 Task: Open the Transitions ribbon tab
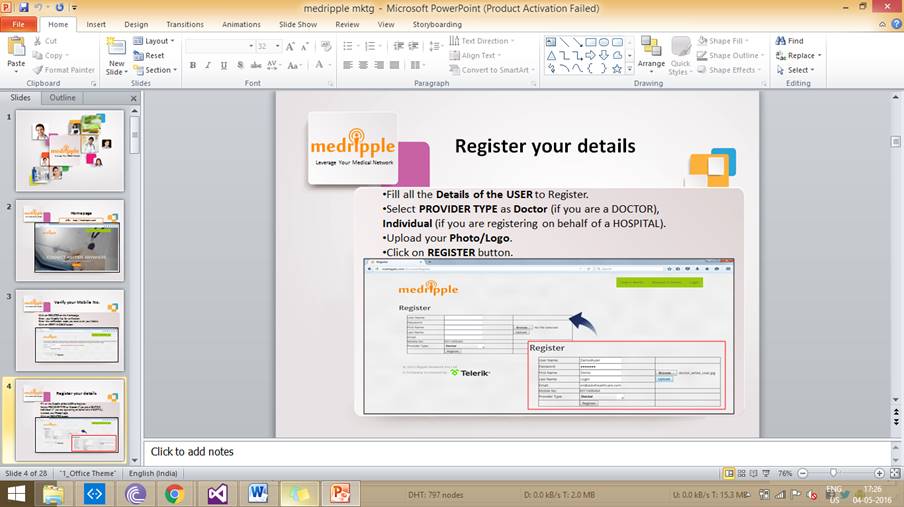point(184,24)
